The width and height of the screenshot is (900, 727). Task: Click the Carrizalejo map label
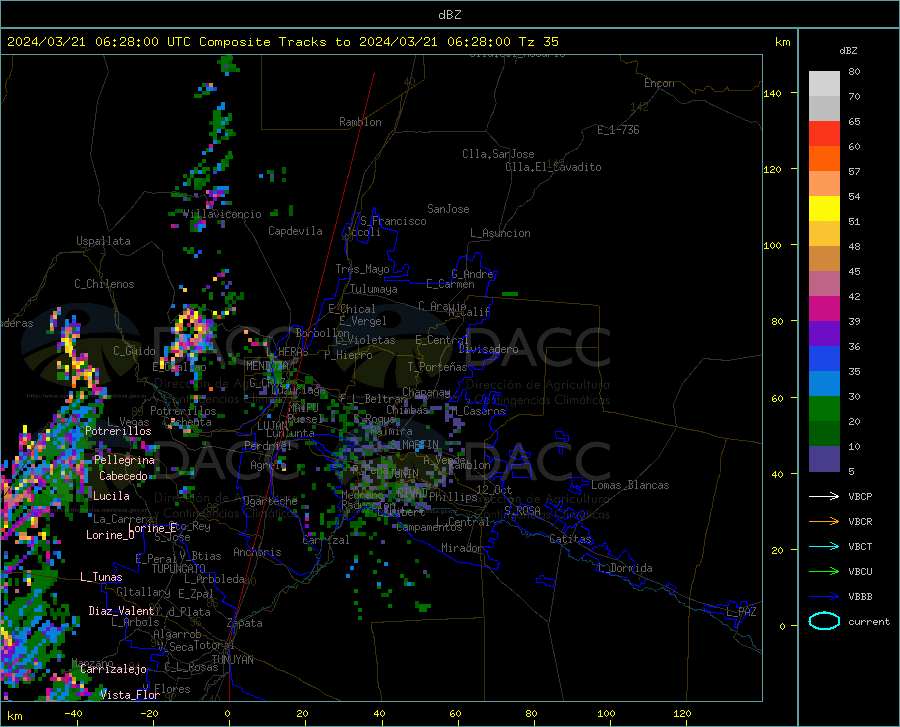(113, 669)
